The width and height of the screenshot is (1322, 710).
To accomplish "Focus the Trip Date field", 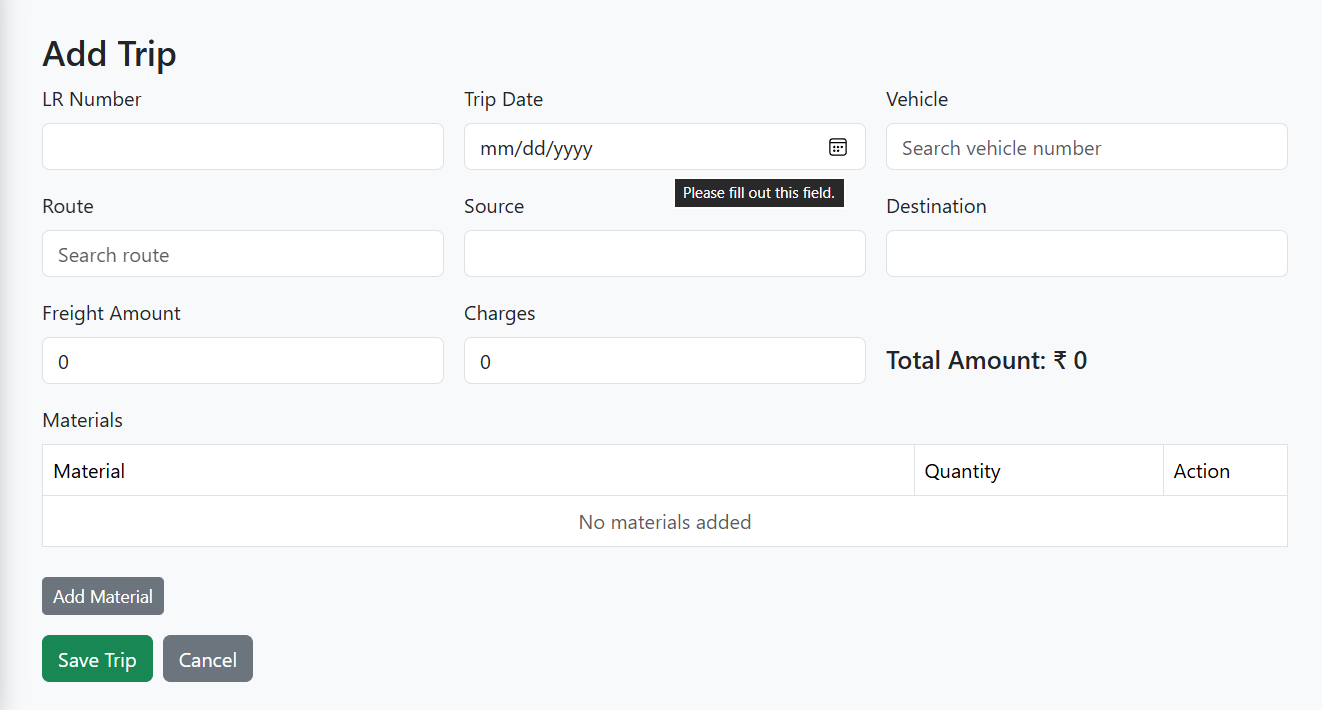I will [x=665, y=147].
